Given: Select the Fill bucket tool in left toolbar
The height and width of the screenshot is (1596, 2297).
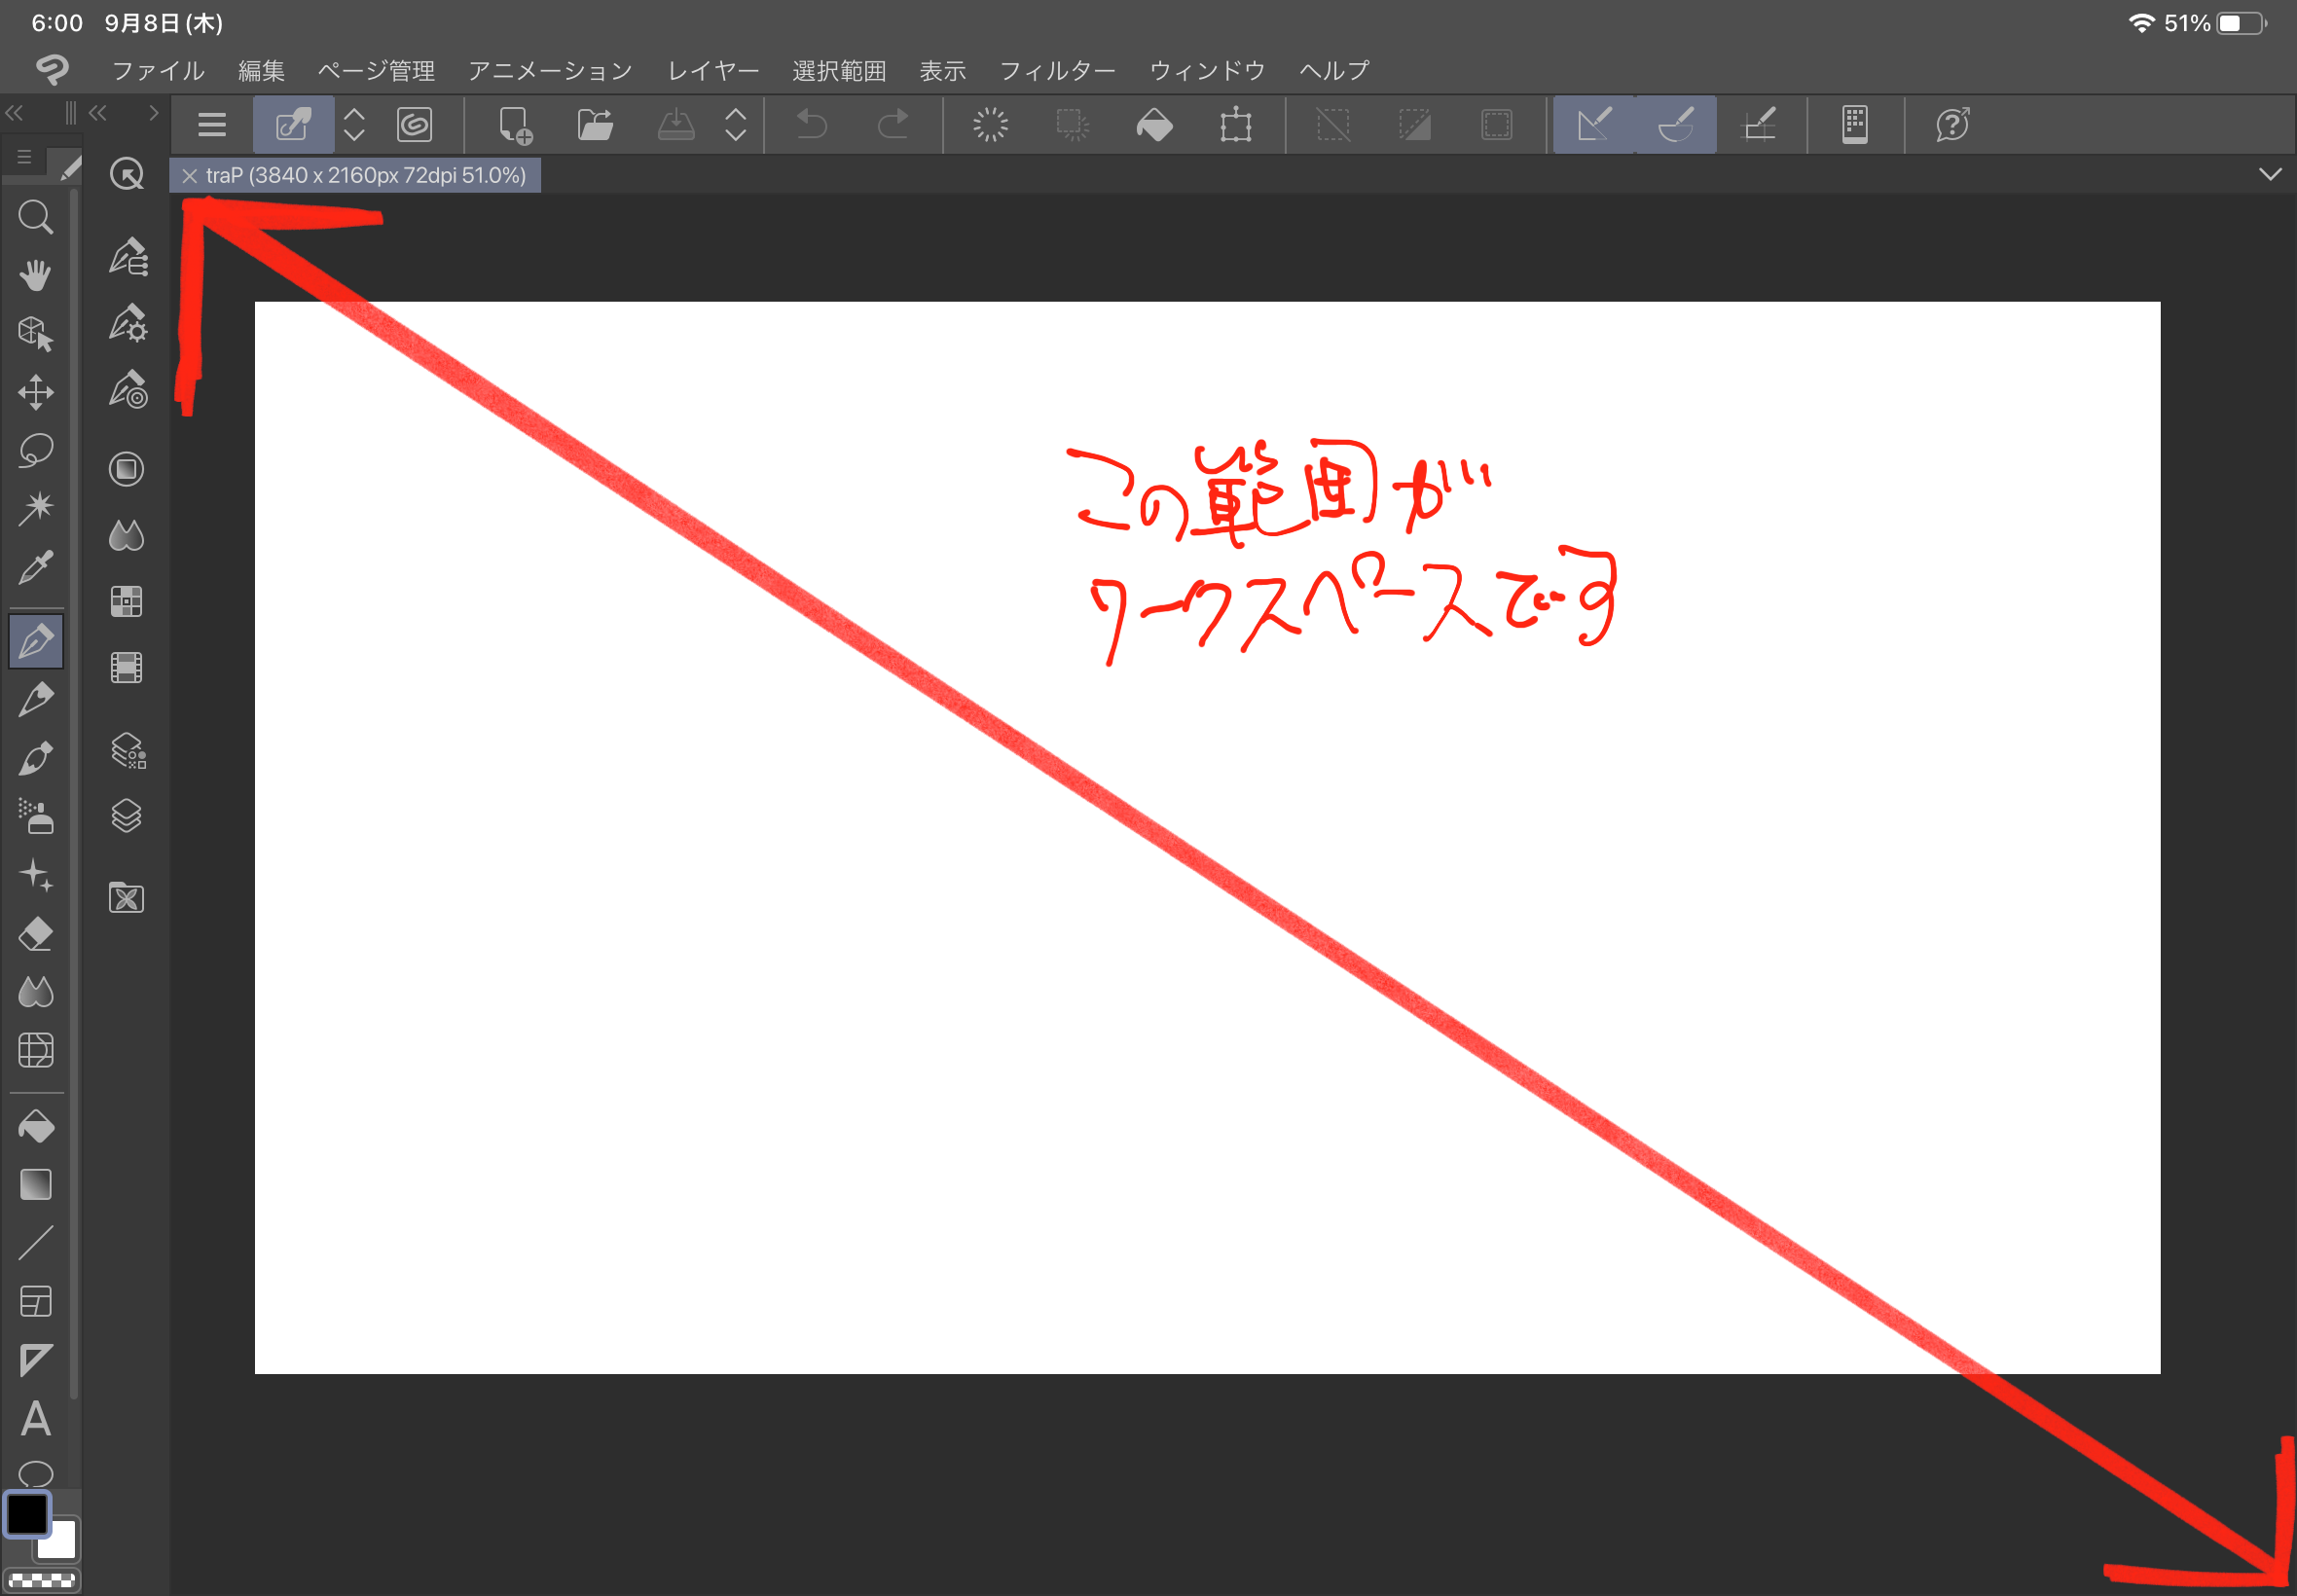Looking at the screenshot, I should [x=36, y=1127].
